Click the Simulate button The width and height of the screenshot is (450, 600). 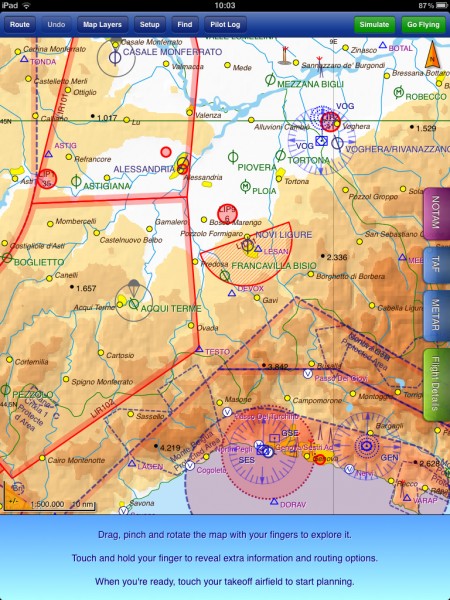pyautogui.click(x=374, y=25)
